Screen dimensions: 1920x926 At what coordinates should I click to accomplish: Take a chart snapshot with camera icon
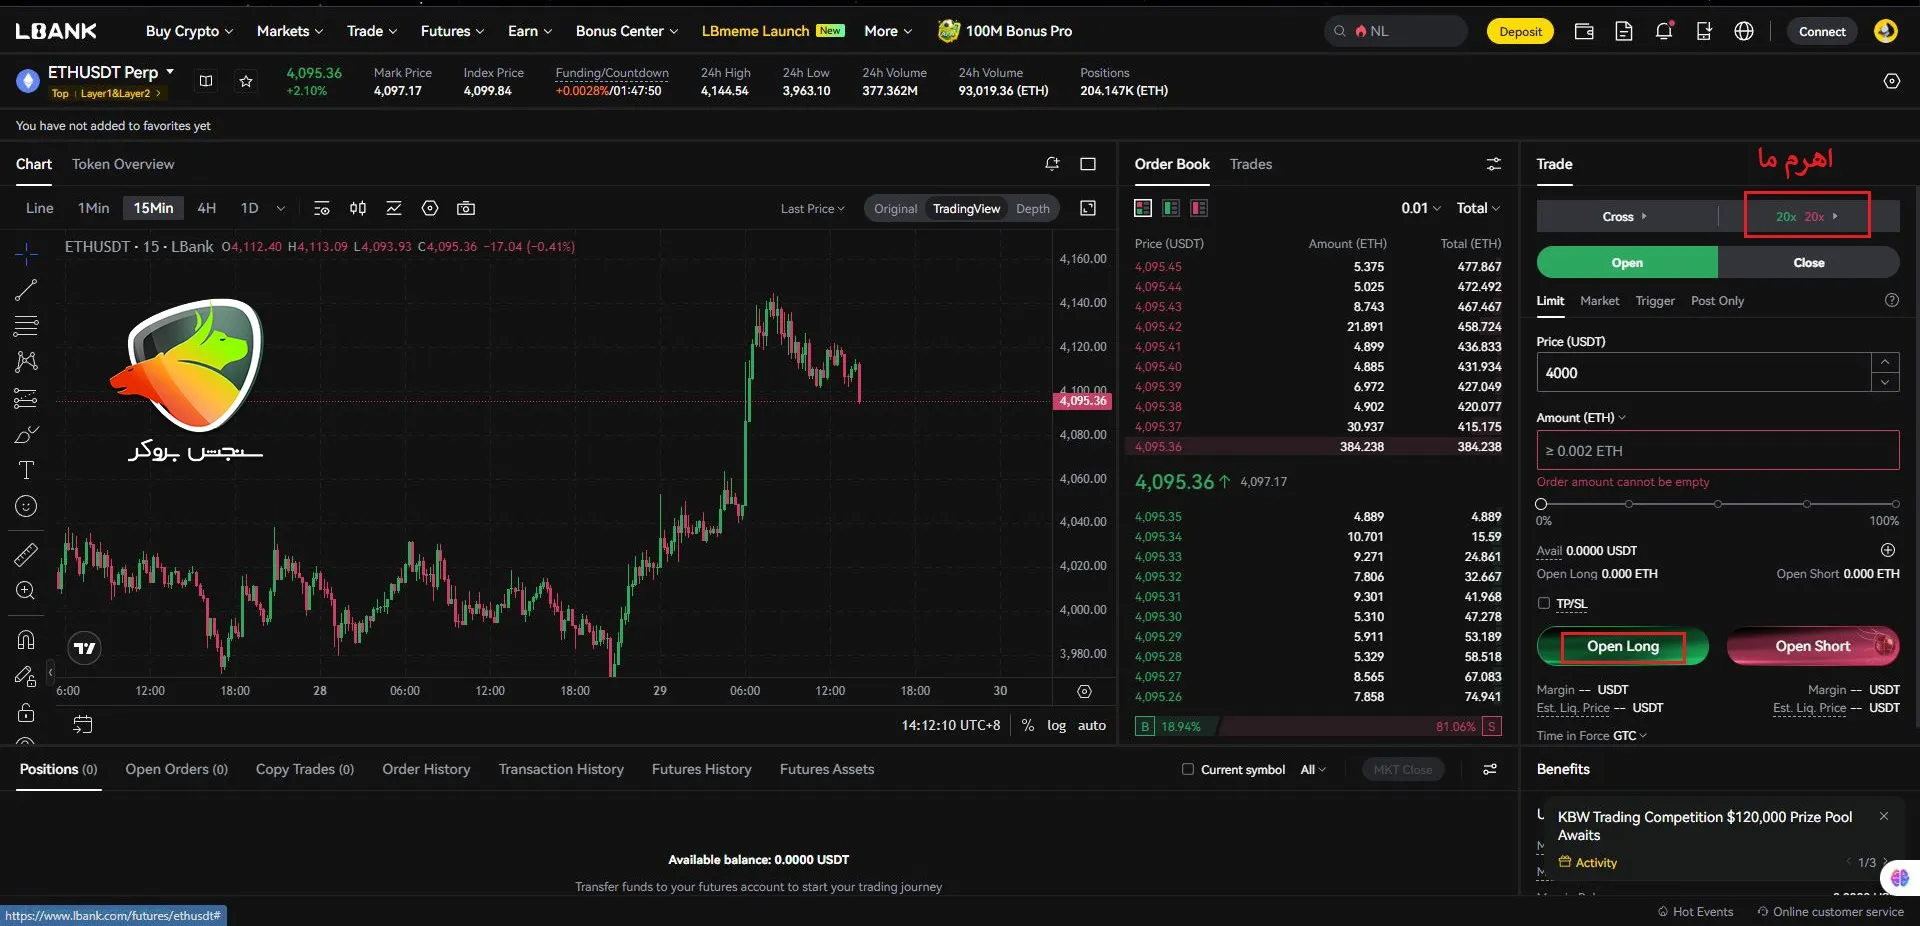[466, 208]
